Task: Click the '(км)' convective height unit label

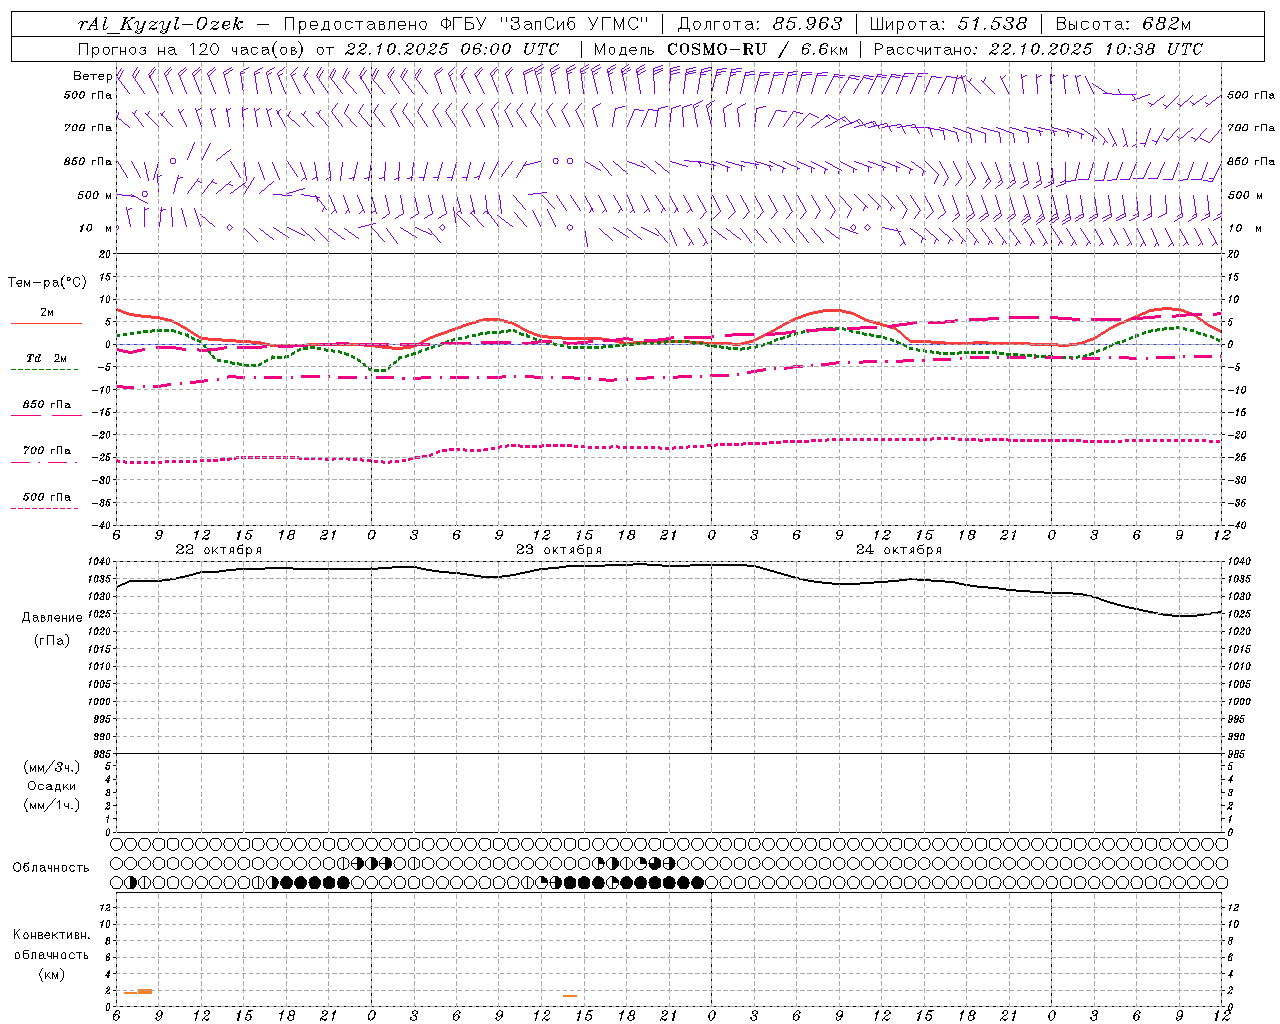Action: 51,974
